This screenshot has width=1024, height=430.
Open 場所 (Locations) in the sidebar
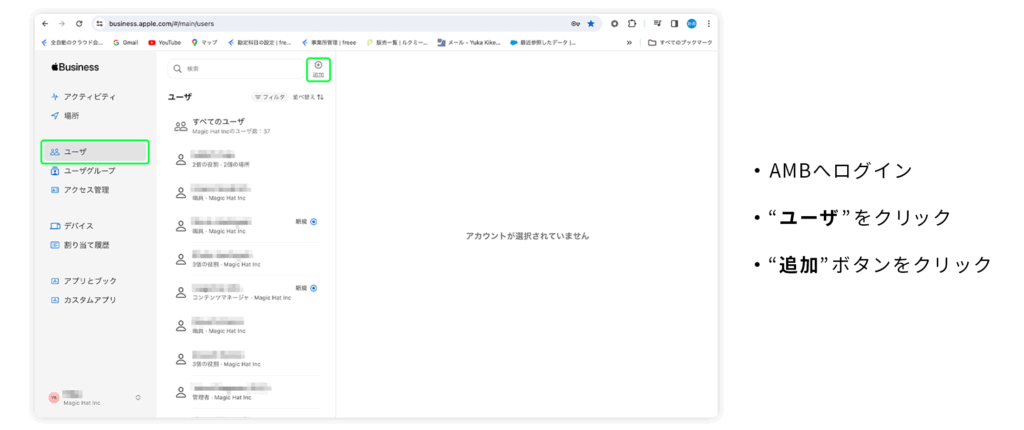pyautogui.click(x=71, y=115)
